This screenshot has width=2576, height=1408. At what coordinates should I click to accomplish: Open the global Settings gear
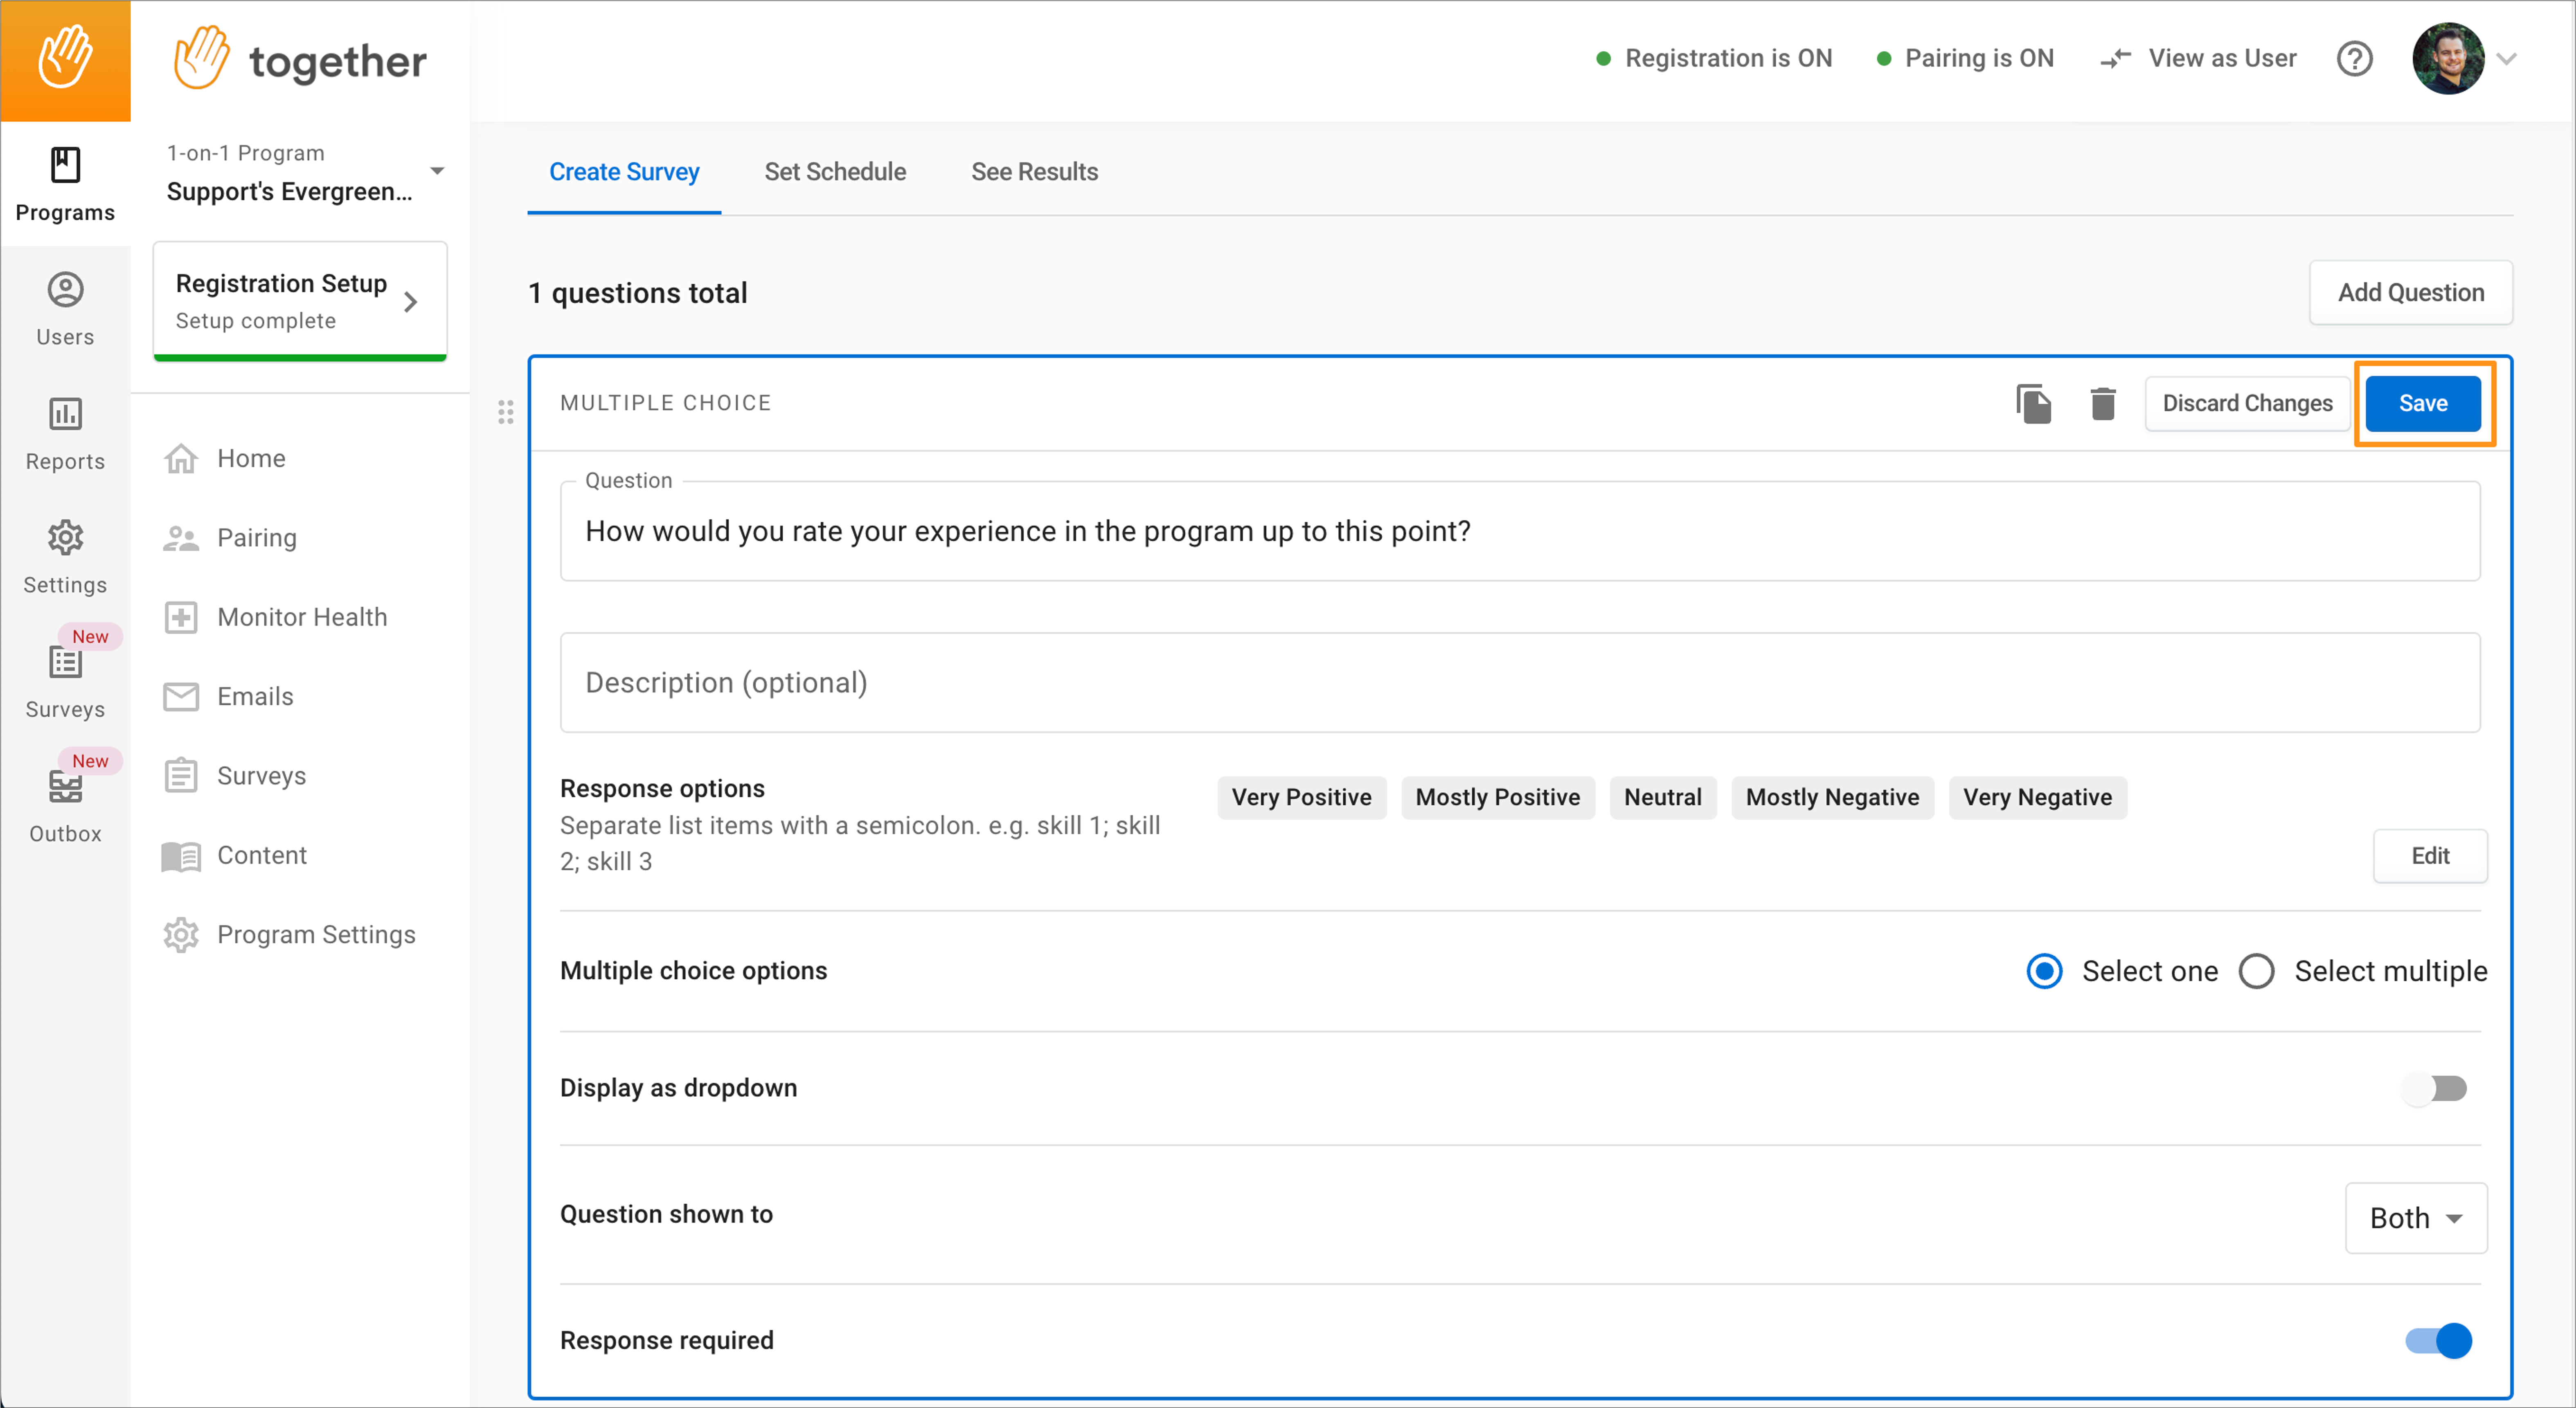pyautogui.click(x=65, y=557)
